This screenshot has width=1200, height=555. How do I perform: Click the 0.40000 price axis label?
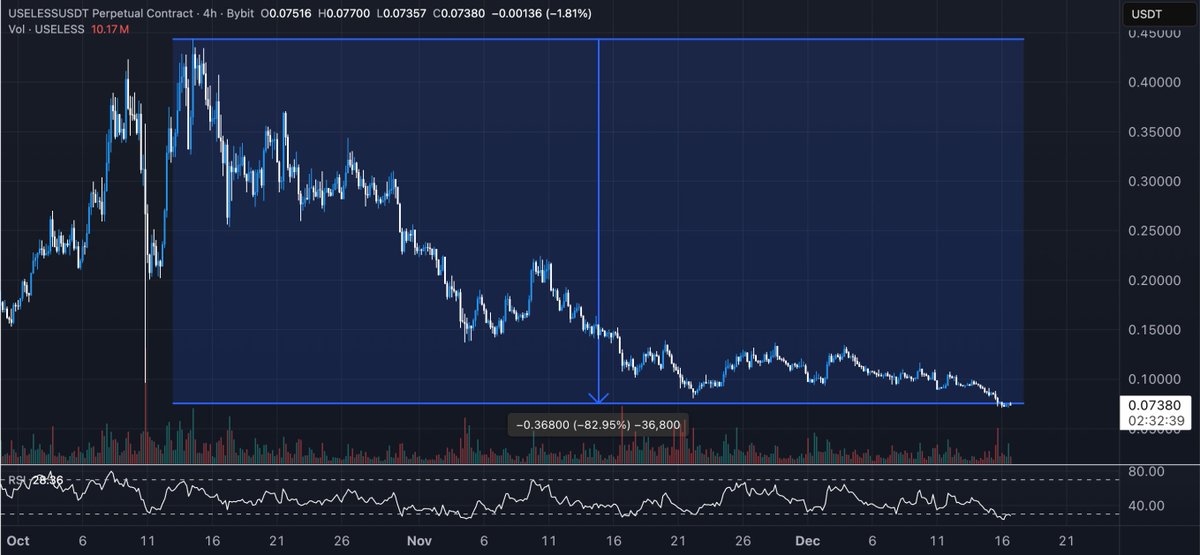point(1154,82)
